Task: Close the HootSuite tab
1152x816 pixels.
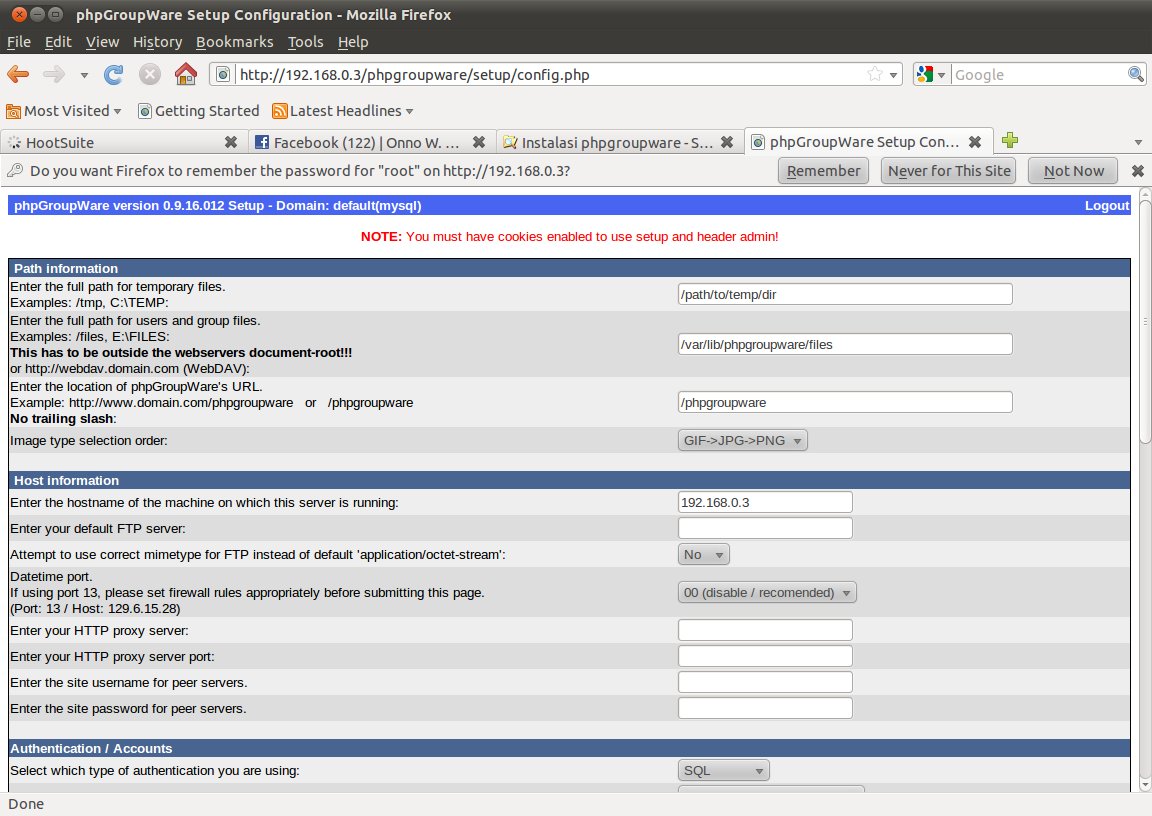Action: point(231,142)
